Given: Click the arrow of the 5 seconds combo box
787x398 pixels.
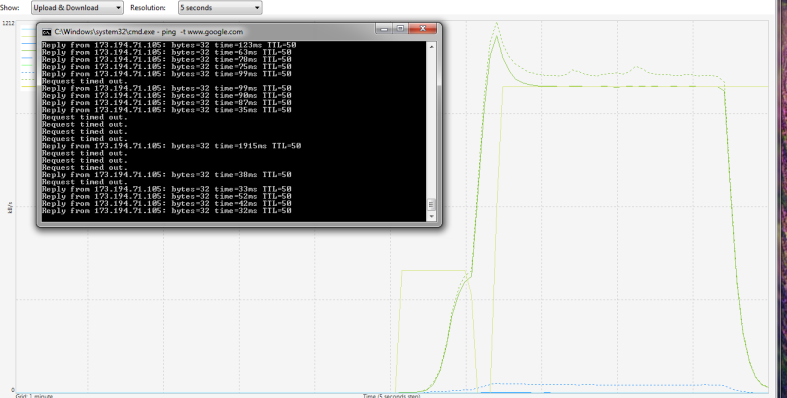Looking at the screenshot, I should coord(257,8).
